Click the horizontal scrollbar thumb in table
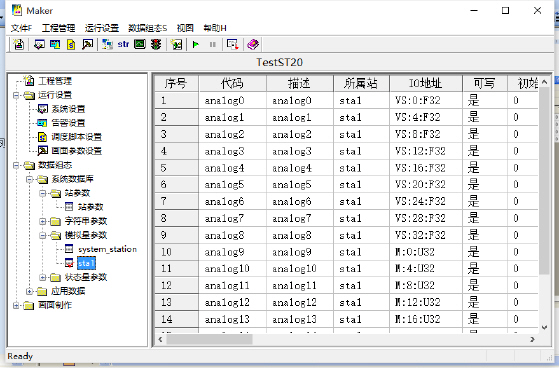 click(x=210, y=339)
